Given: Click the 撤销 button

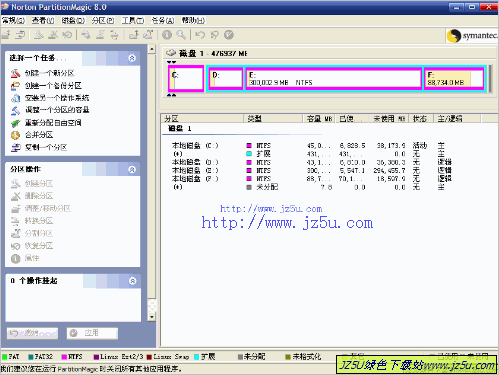Looking at the screenshot, I should point(32,333).
